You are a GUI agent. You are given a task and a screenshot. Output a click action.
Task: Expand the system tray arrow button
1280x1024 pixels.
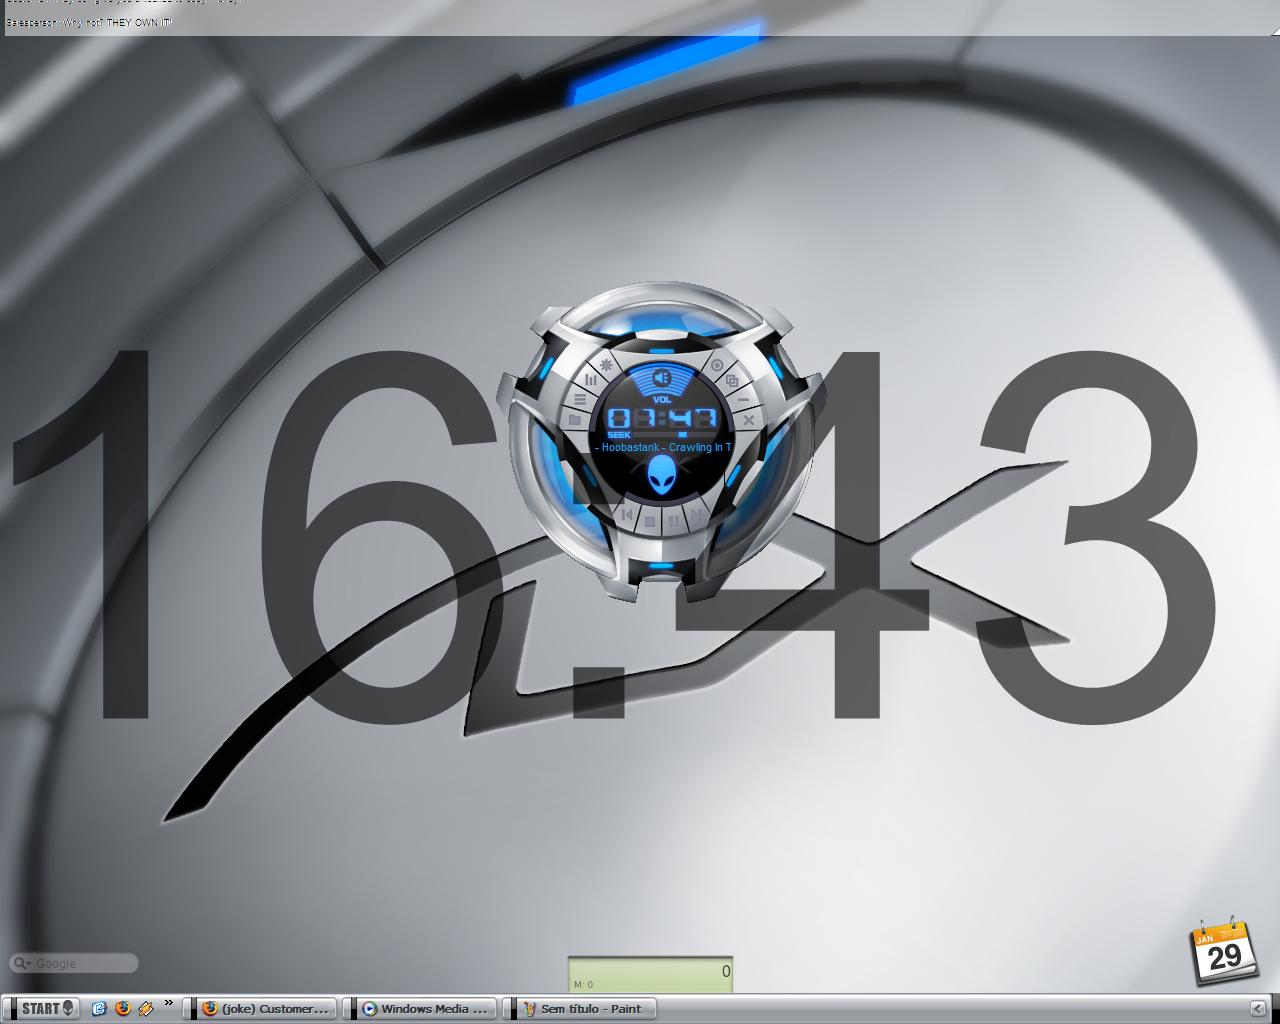1257,1008
